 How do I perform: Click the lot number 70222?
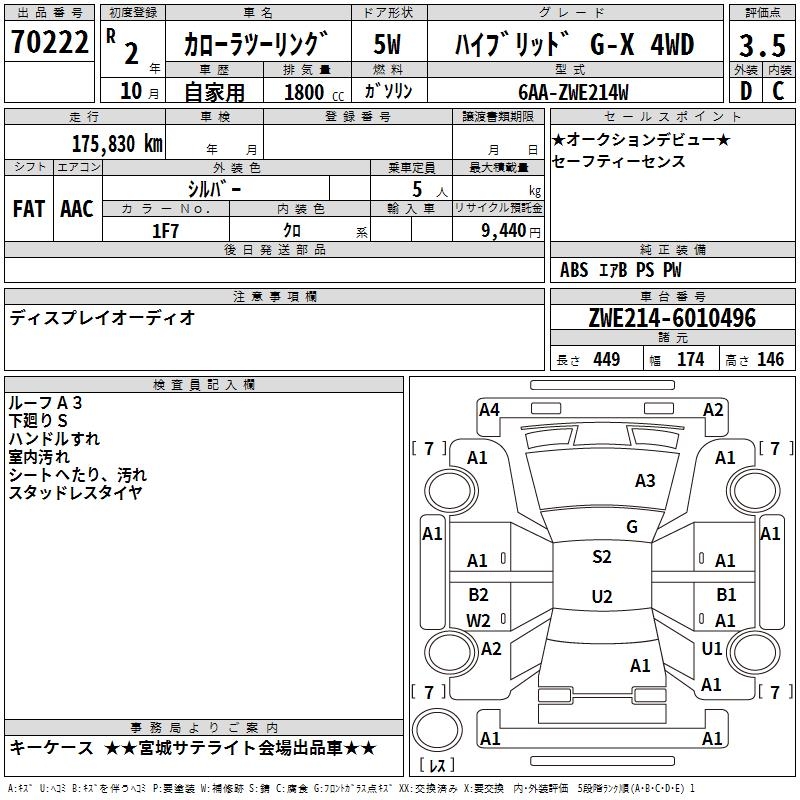pyautogui.click(x=50, y=43)
